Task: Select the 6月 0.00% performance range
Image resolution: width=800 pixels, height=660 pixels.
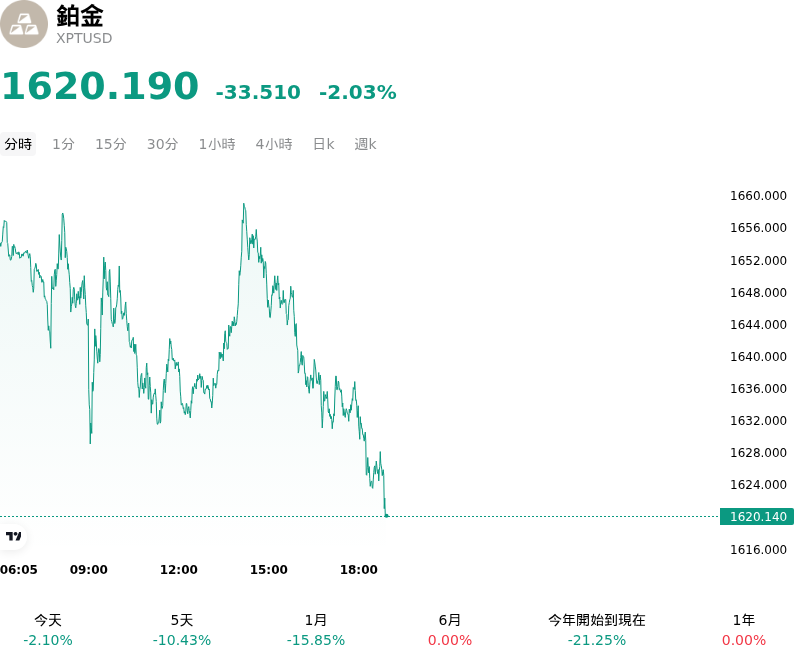Action: pyautogui.click(x=449, y=630)
